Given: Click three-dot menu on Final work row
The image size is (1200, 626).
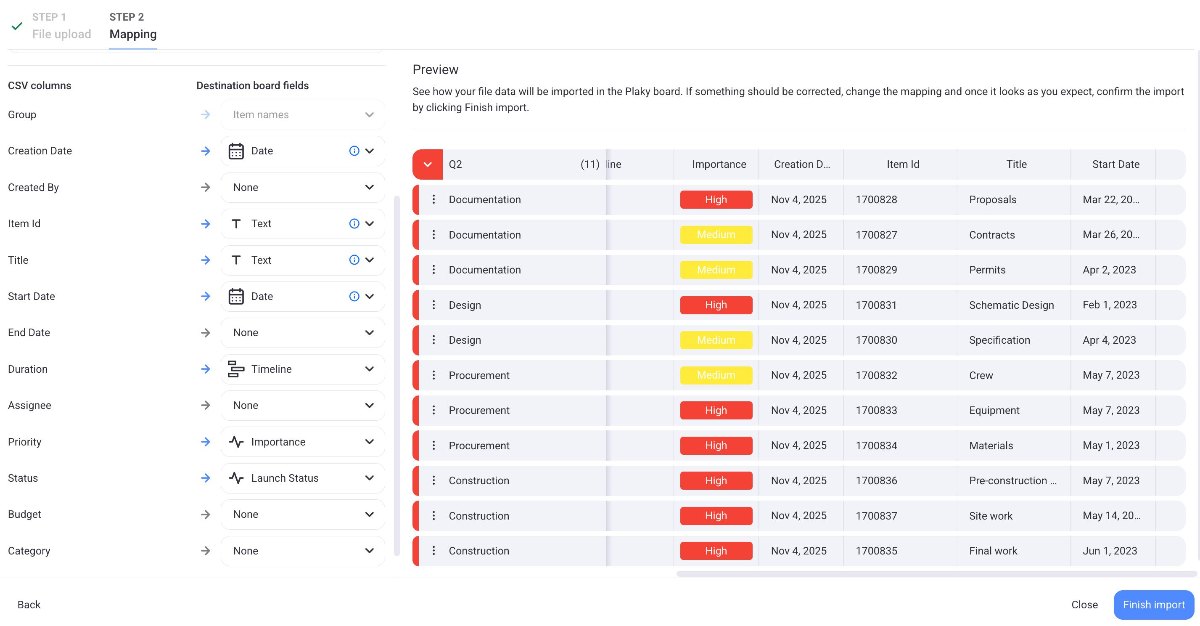Looking at the screenshot, I should click(433, 551).
